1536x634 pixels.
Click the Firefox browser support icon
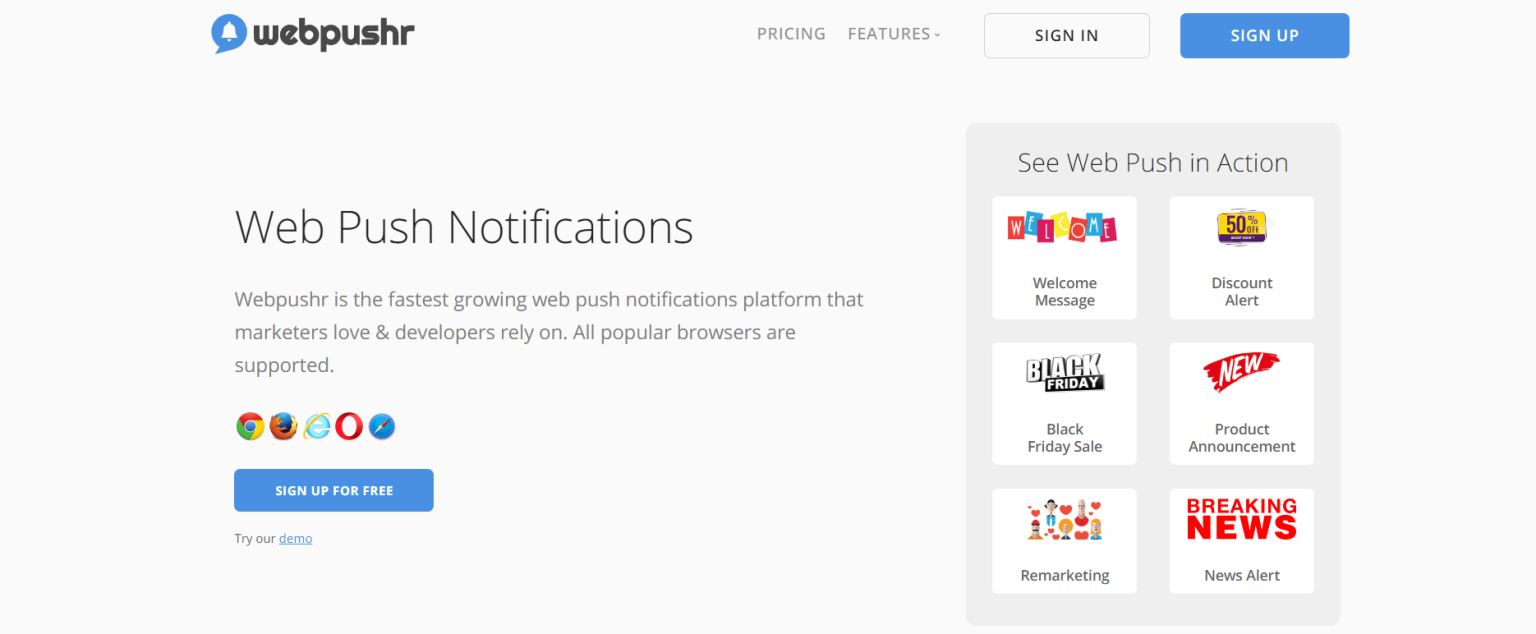point(283,425)
